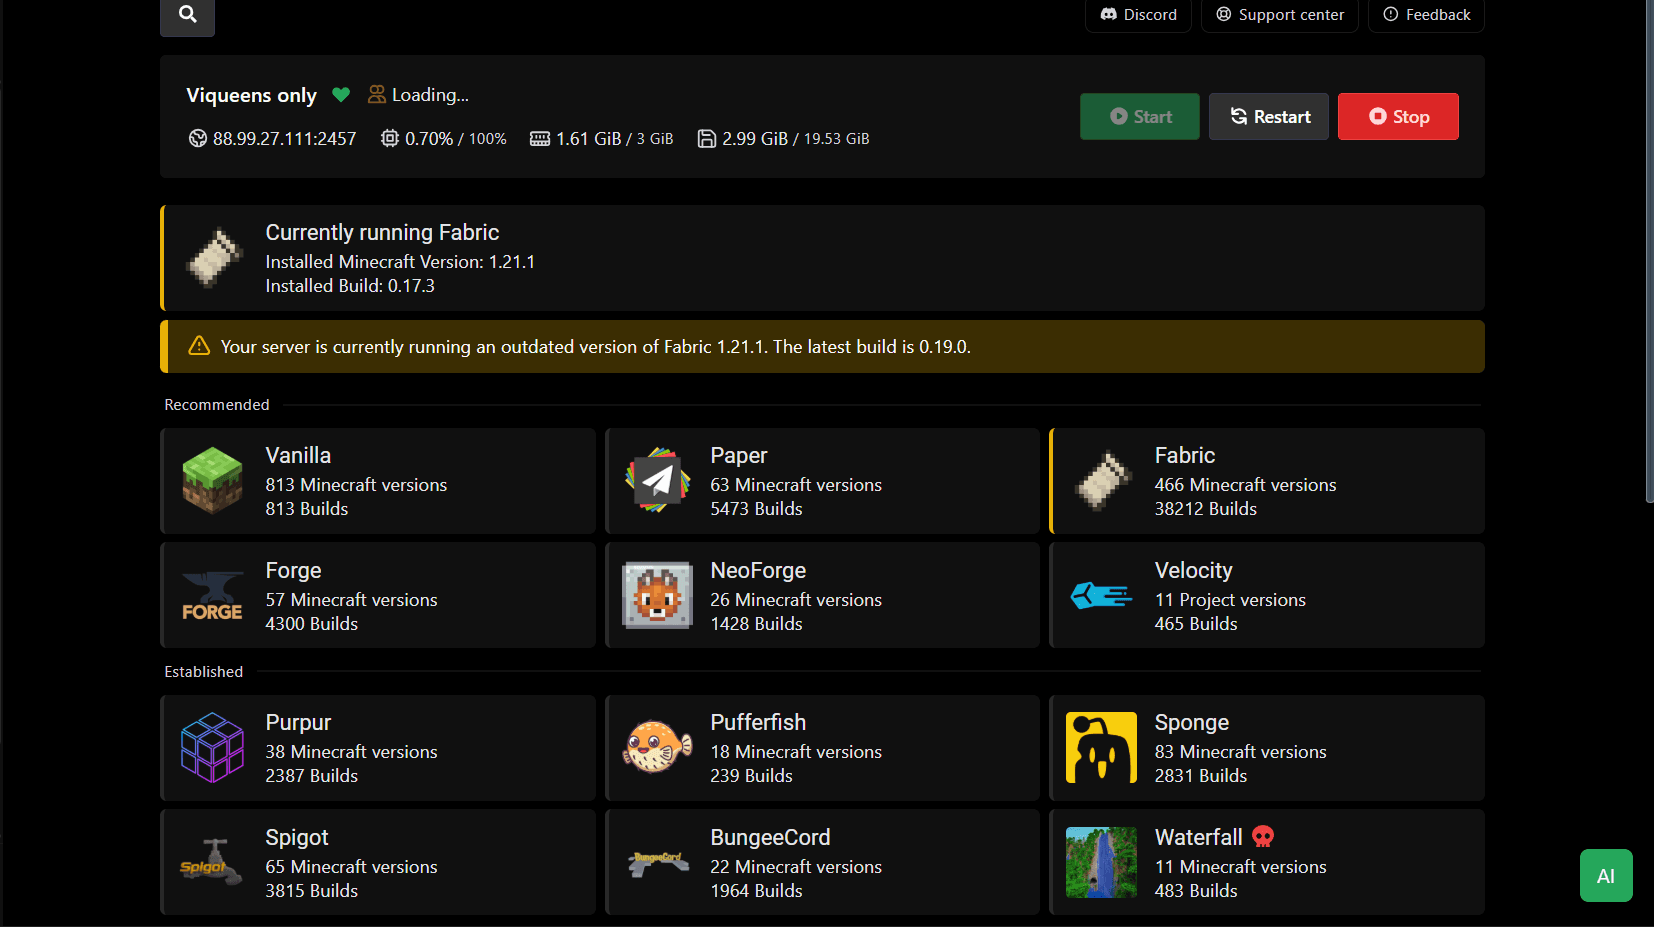Select the Paper server software card
Viewport: 1654px width, 927px height.
tap(822, 481)
